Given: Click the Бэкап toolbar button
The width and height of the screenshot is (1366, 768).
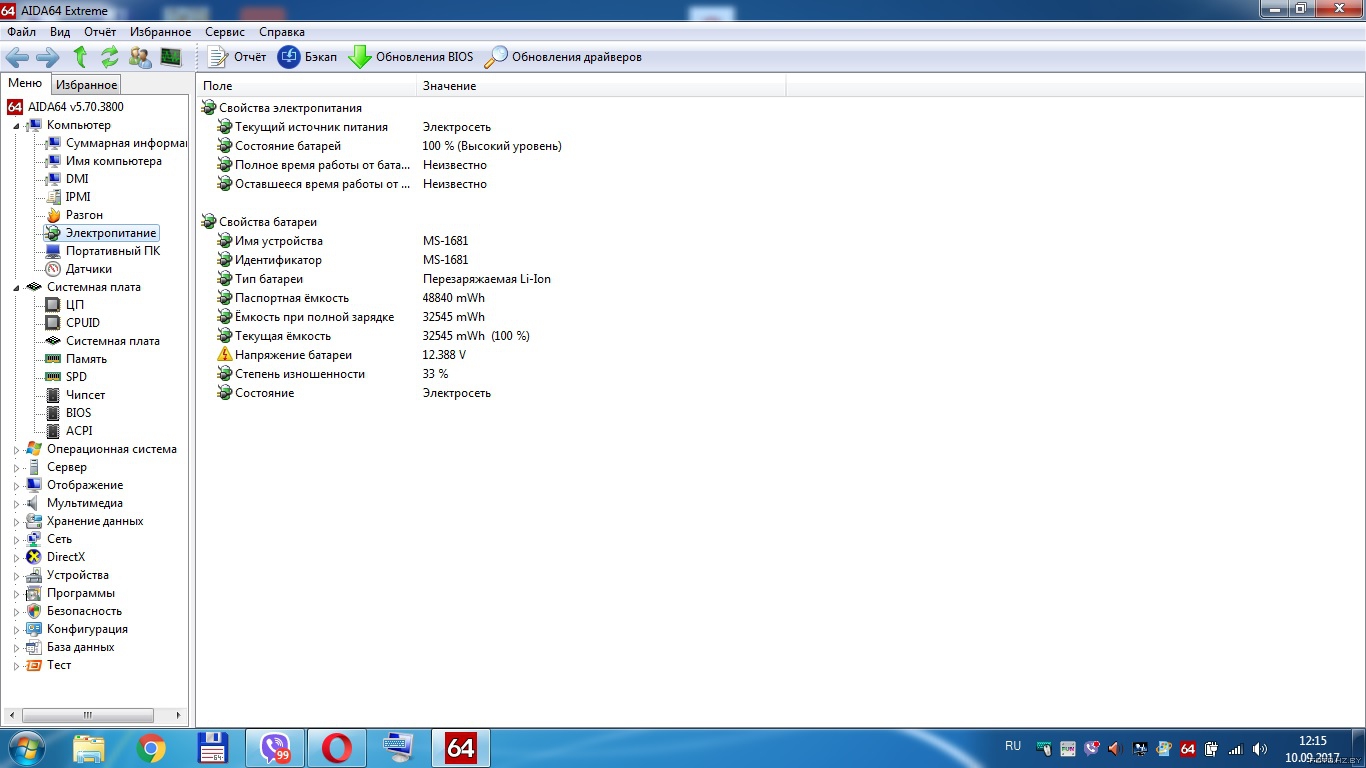Looking at the screenshot, I should click(x=307, y=57).
